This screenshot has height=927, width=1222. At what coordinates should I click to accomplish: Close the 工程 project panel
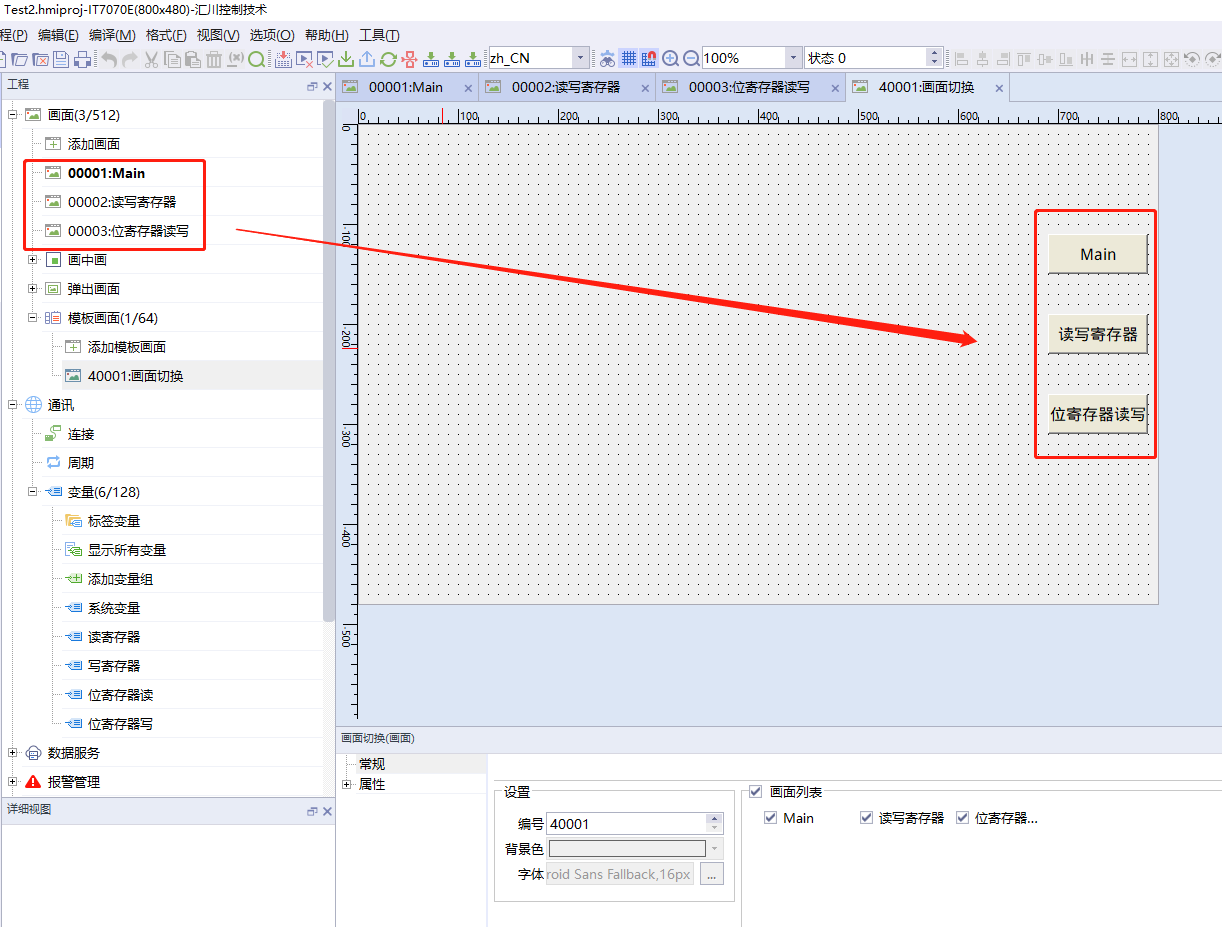327,87
